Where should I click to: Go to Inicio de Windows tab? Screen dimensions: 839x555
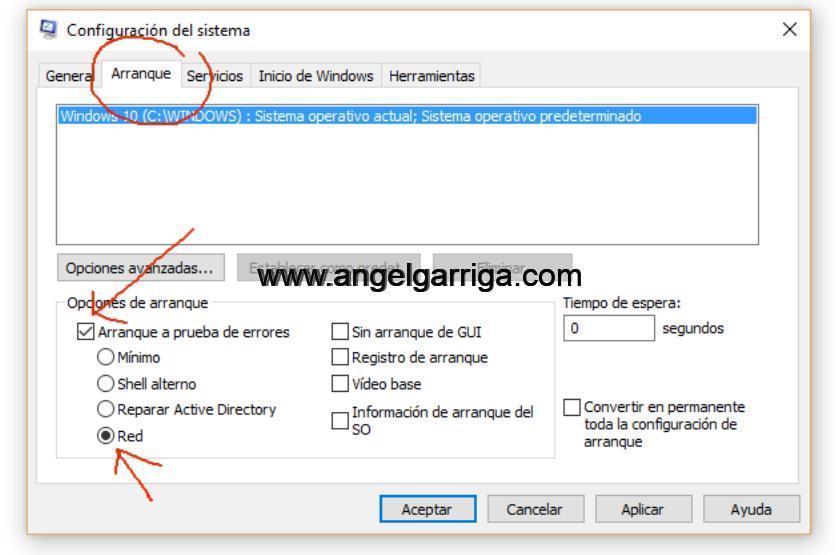coord(316,76)
